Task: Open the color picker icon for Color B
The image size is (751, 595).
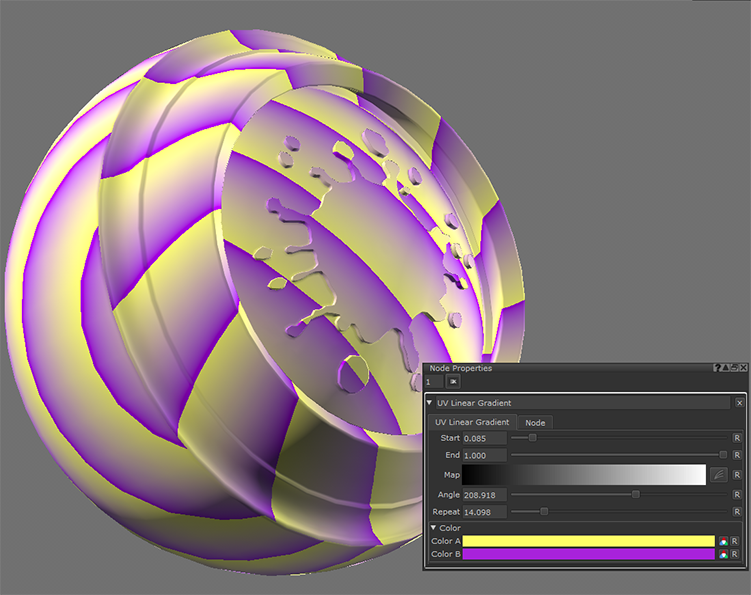Action: pos(722,553)
